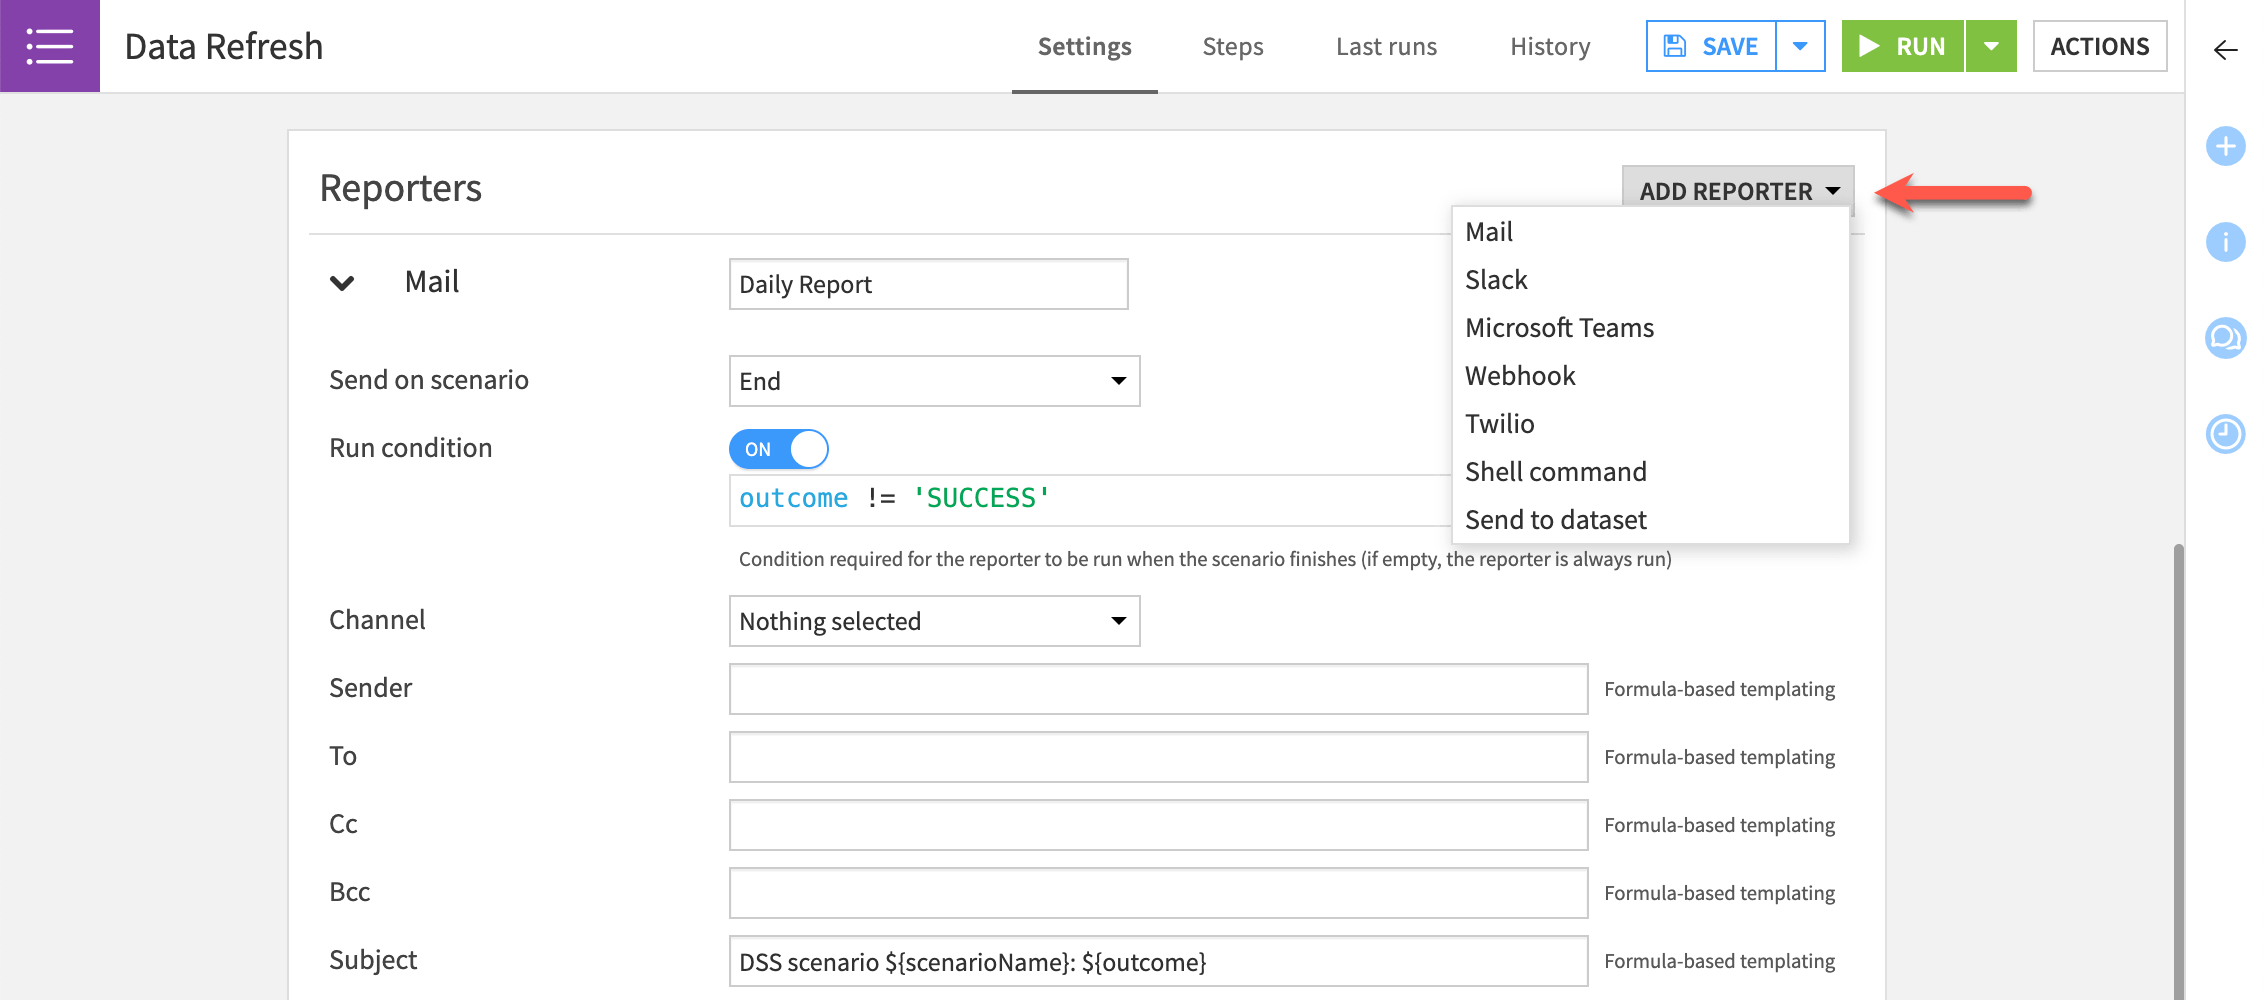
Task: Click the plus icon in right sidebar
Action: (x=2225, y=147)
